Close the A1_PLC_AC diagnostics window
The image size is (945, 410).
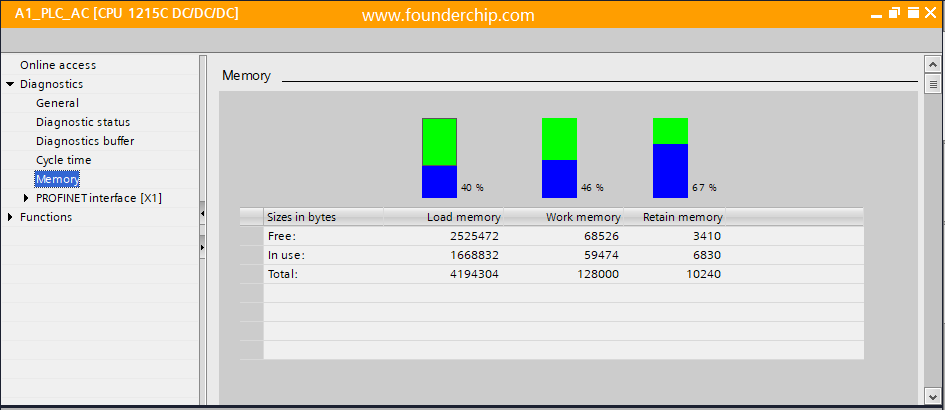click(929, 15)
